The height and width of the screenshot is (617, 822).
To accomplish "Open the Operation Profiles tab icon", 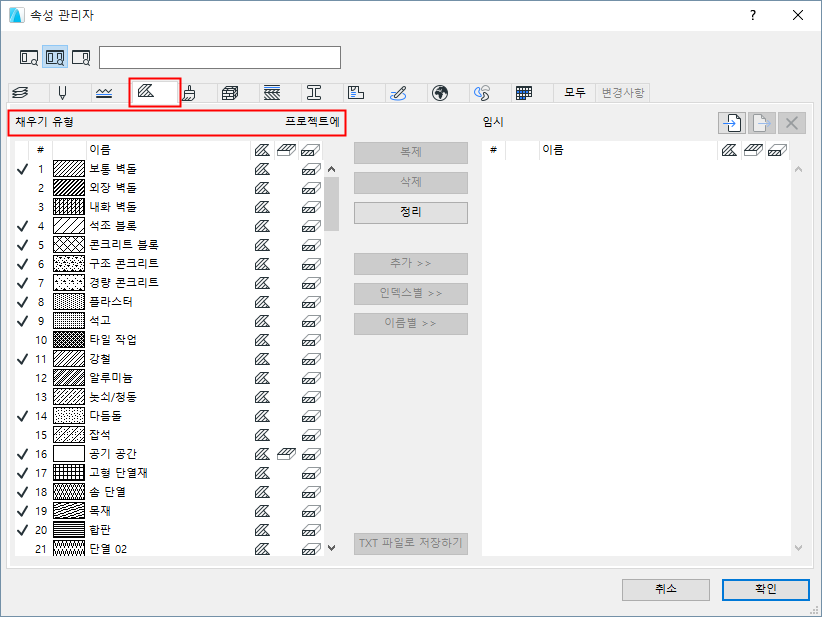I will (x=482, y=93).
